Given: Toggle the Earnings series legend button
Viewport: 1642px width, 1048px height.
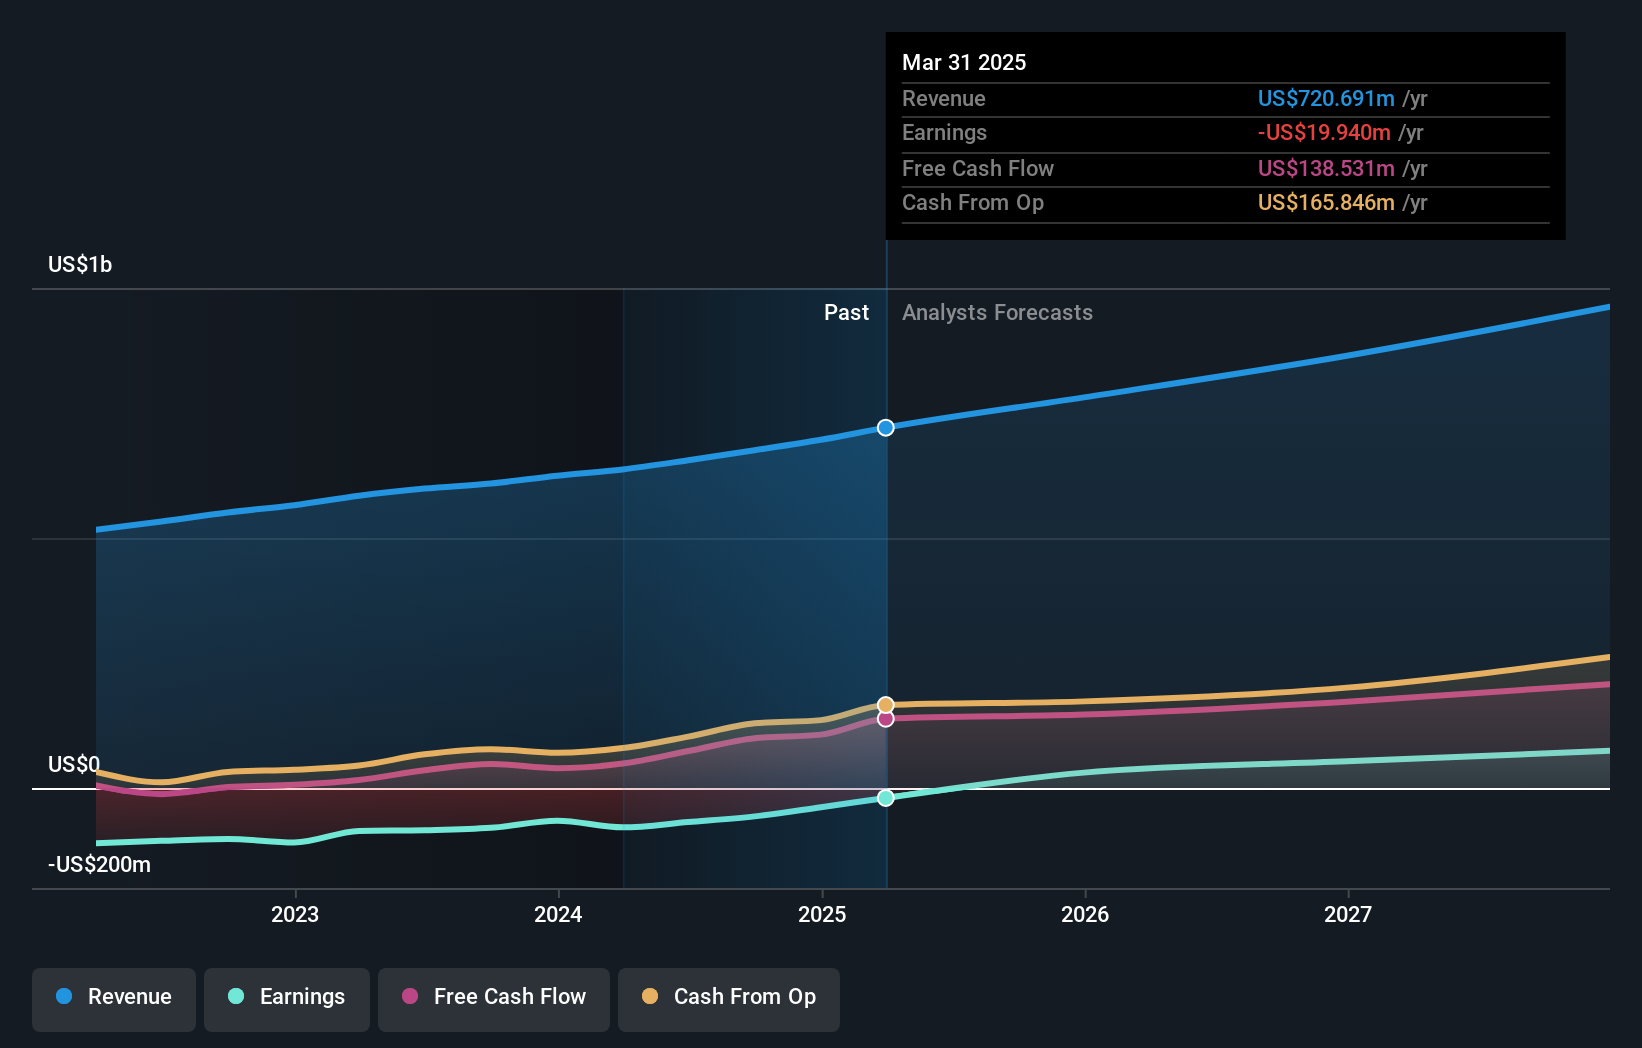Looking at the screenshot, I should [287, 999].
